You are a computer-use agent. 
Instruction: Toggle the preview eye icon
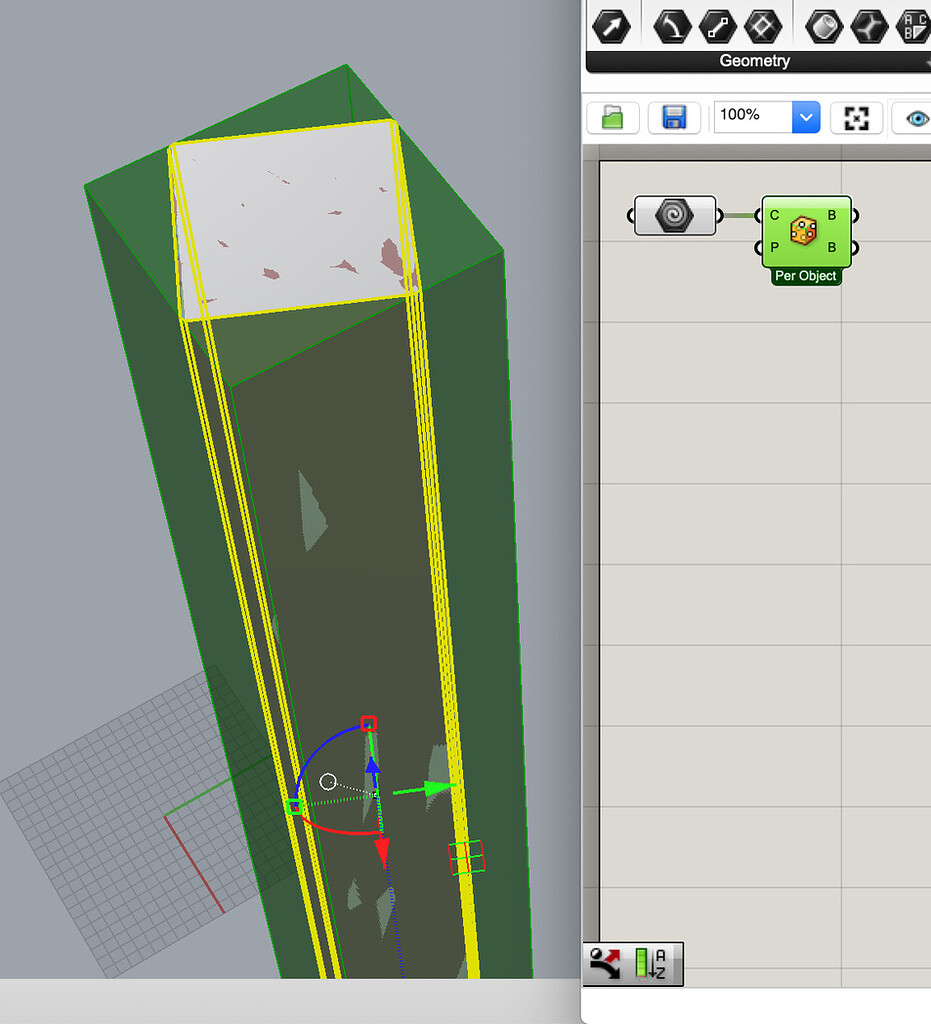(x=917, y=117)
